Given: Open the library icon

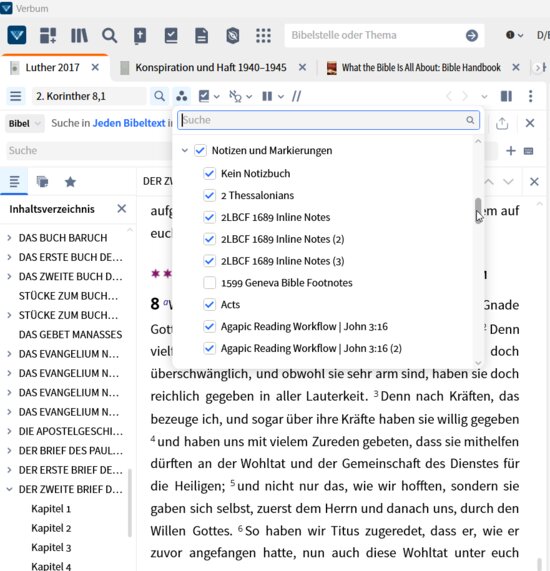Looking at the screenshot, I should [x=79, y=35].
